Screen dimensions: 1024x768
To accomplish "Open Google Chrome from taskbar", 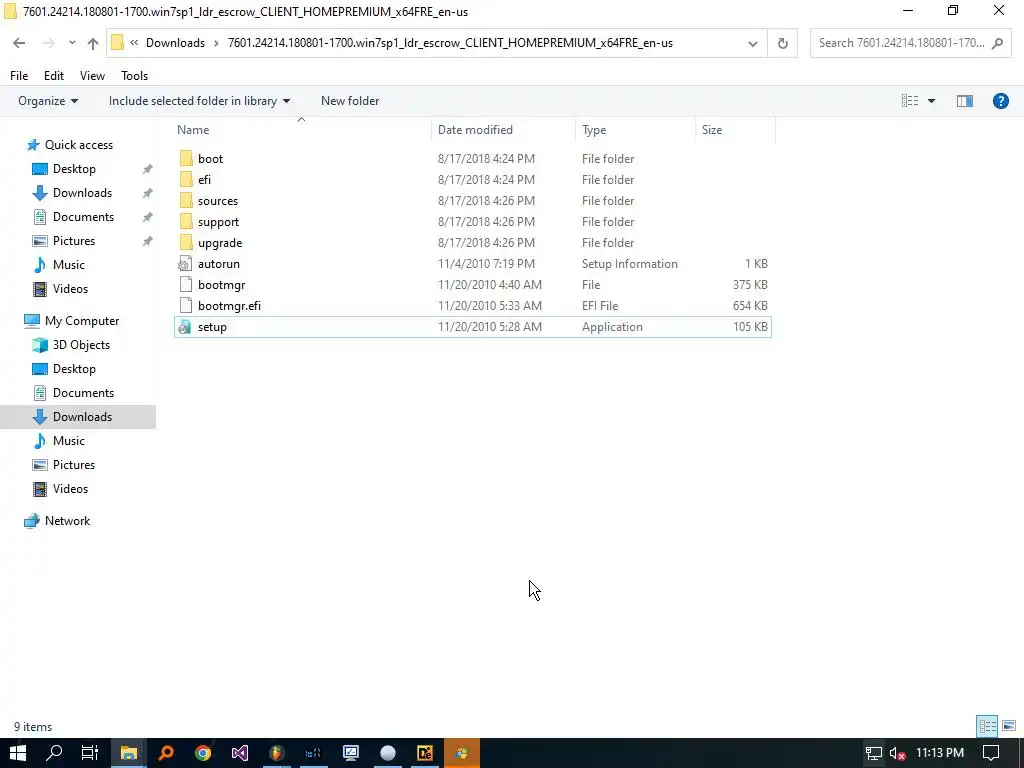I will [202, 753].
